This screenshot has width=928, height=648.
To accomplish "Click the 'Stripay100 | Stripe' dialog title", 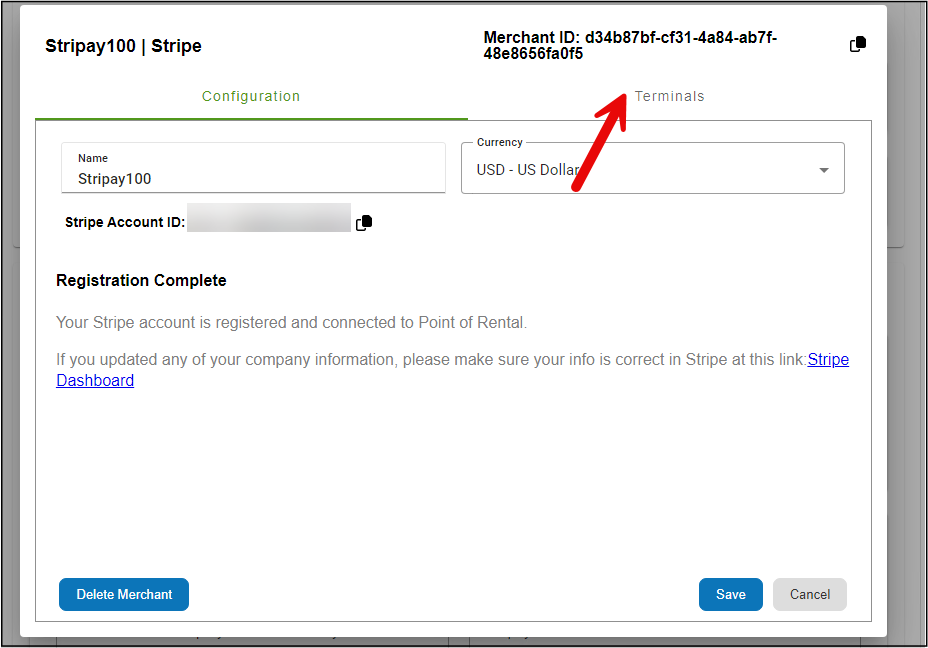I will pos(123,46).
